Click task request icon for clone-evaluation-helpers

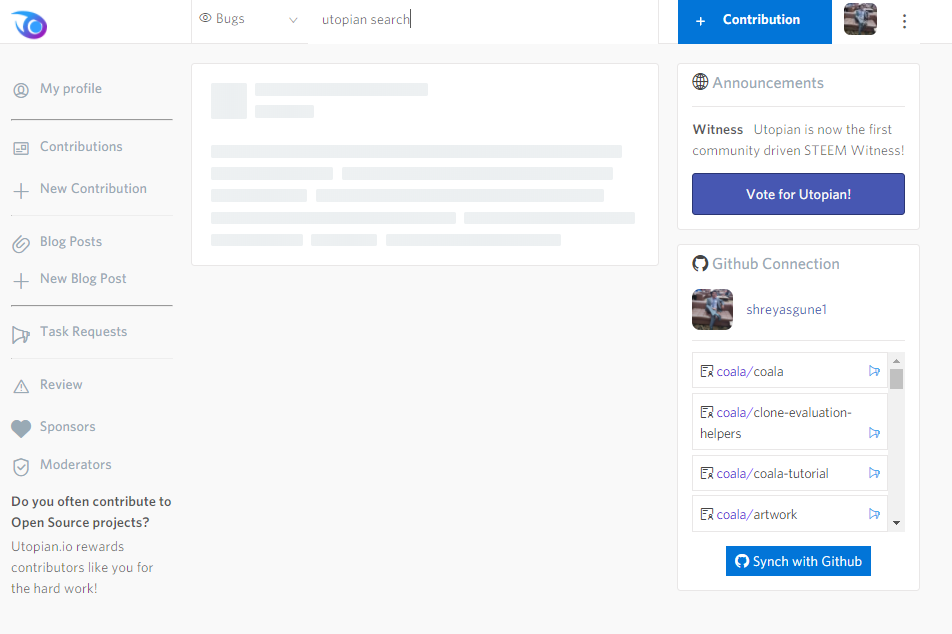point(874,433)
